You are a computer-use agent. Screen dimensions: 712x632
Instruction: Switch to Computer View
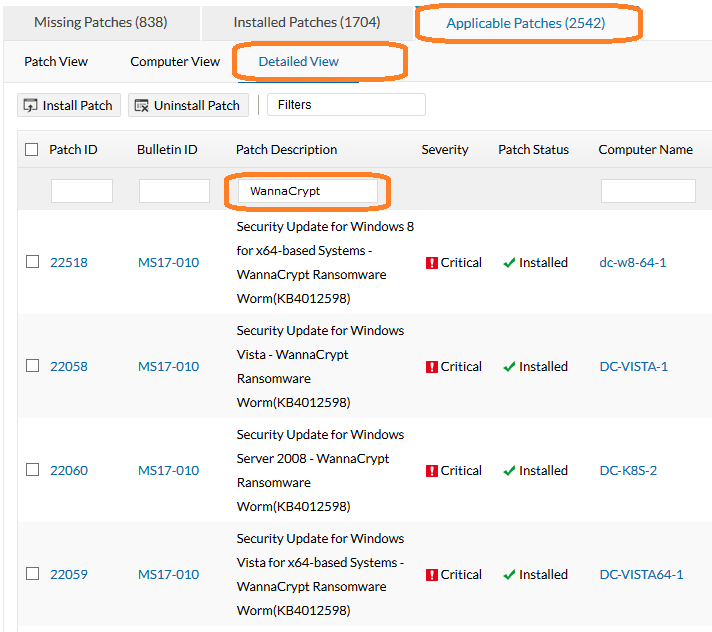coord(175,61)
